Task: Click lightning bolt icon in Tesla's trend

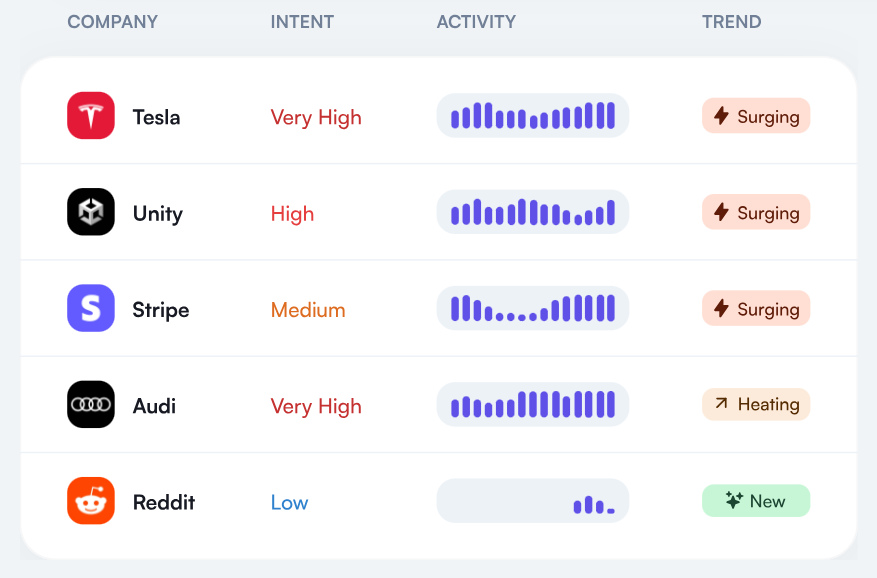Action: [722, 116]
